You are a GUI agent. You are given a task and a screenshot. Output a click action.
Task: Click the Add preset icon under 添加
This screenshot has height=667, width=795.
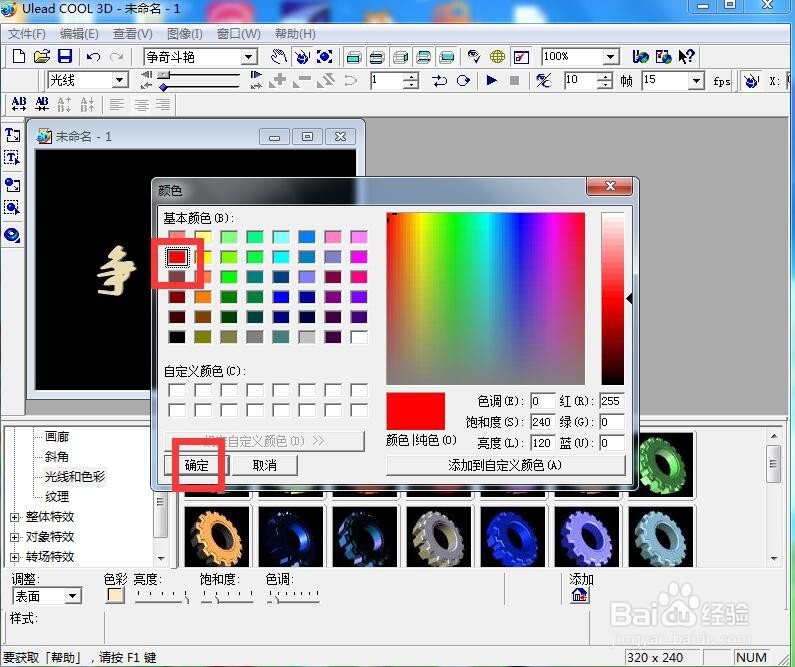point(580,596)
